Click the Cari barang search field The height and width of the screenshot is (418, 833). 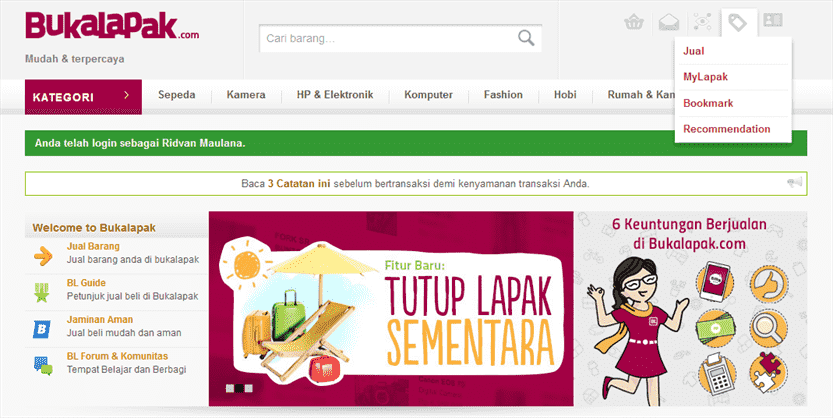[388, 38]
